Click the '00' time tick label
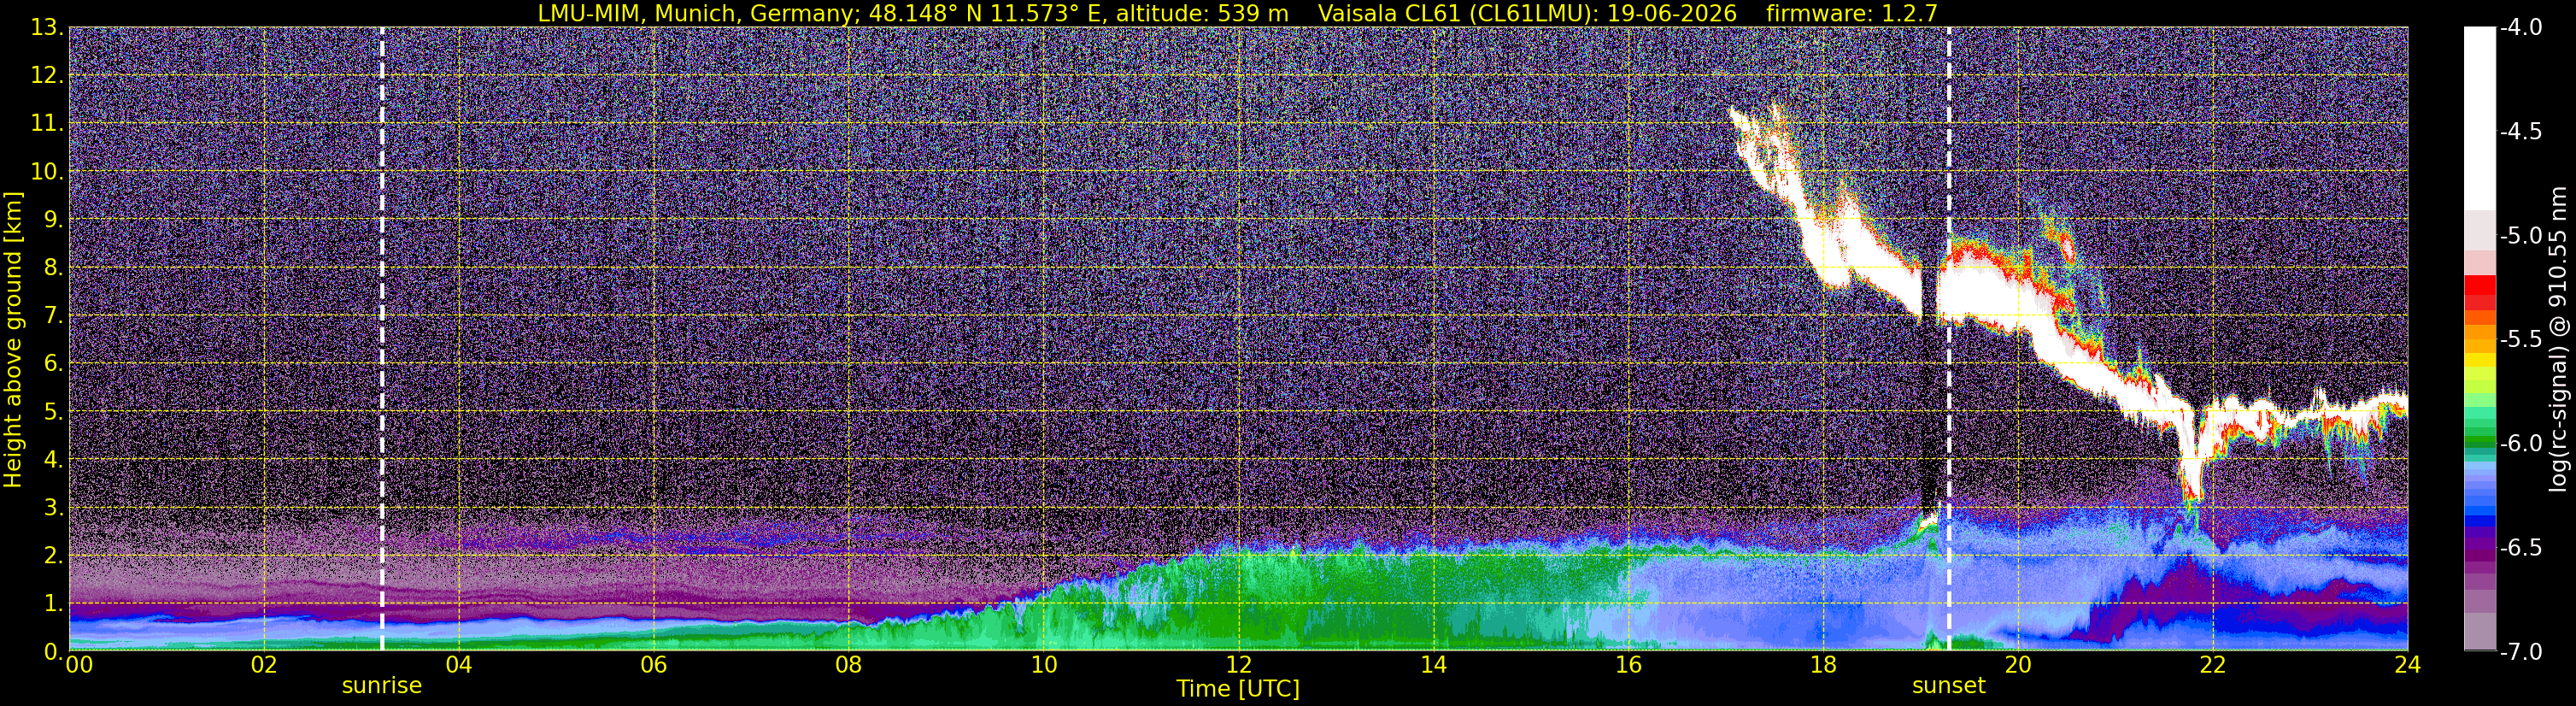This screenshot has height=706, width=2576. [x=79, y=664]
